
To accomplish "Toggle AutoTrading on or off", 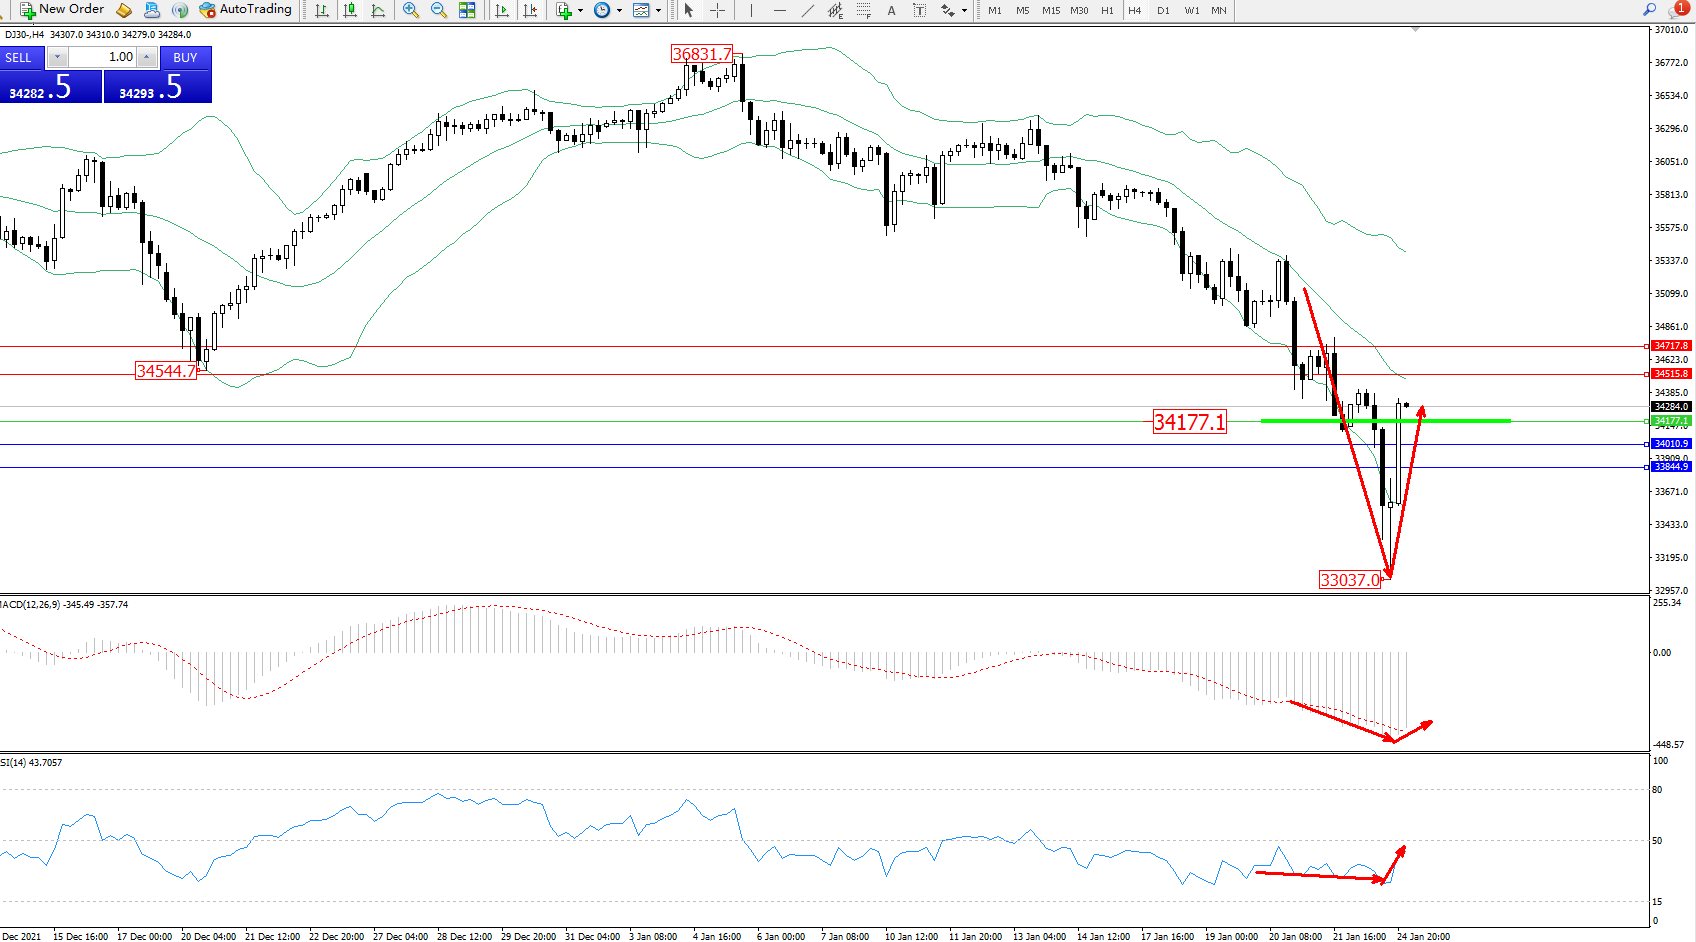I will (x=246, y=10).
